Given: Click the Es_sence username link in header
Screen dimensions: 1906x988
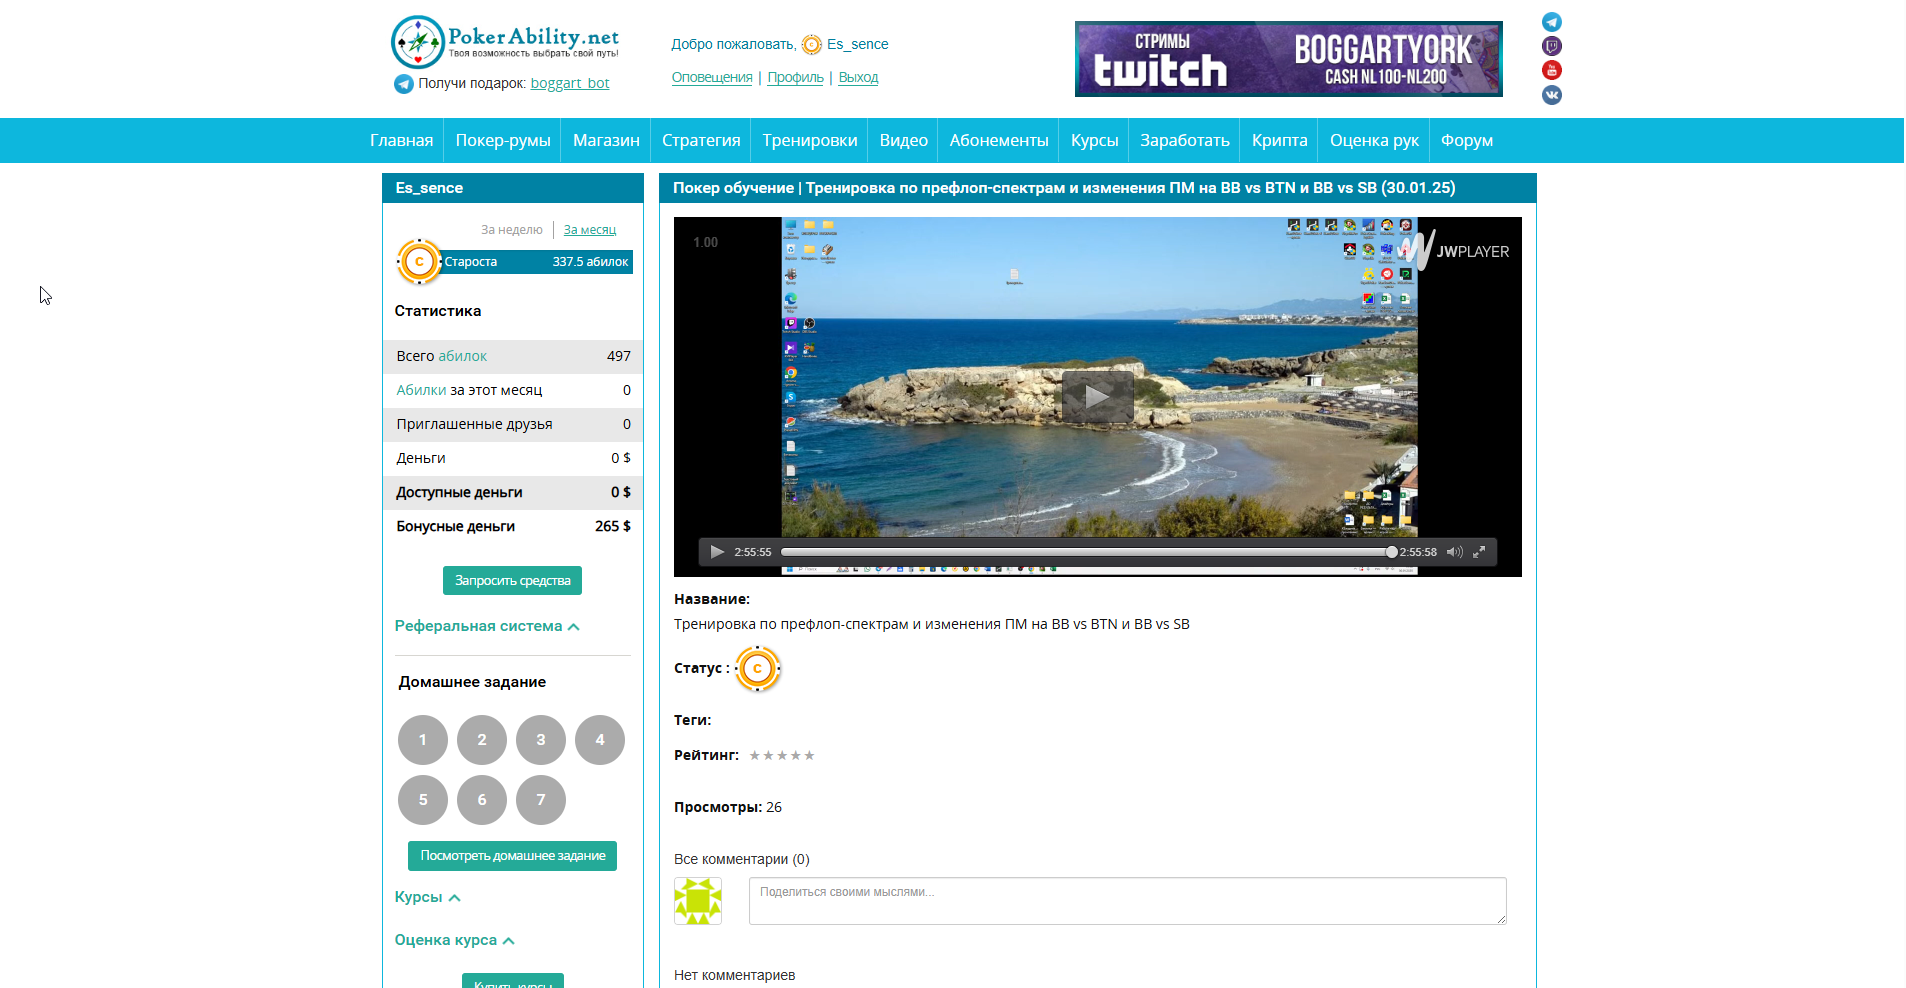Looking at the screenshot, I should pos(858,45).
